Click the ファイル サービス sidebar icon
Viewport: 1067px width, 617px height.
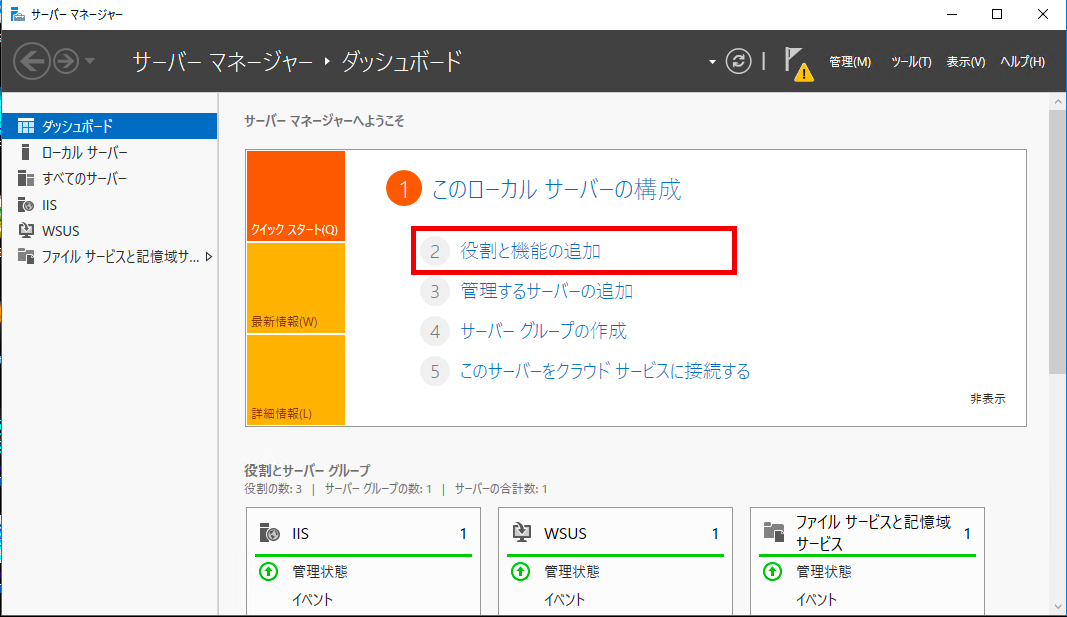tap(26, 256)
